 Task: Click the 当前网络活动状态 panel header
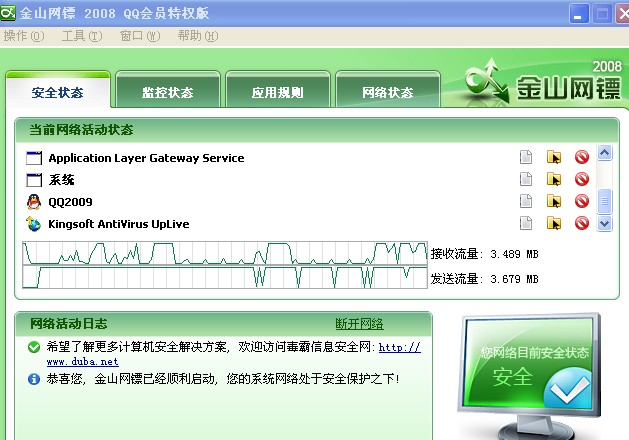pyautogui.click(x=317, y=130)
